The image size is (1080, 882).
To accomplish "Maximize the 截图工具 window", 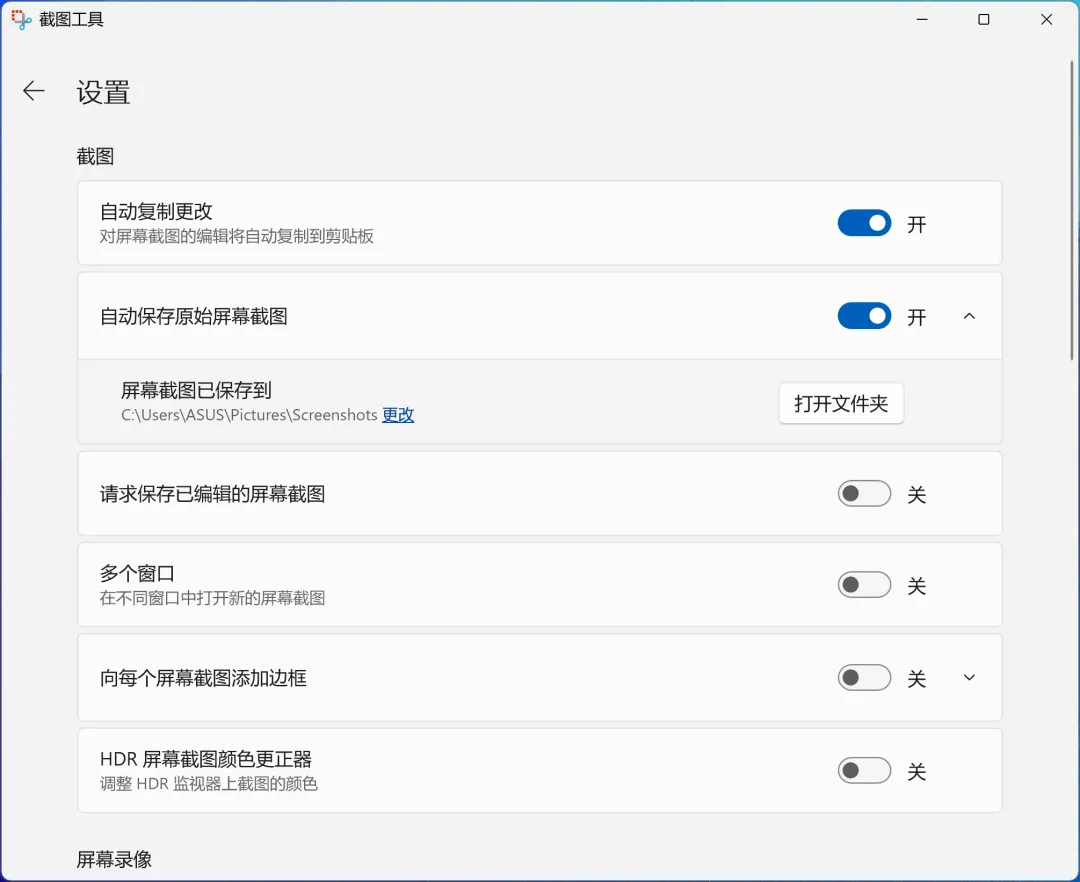I will point(983,19).
